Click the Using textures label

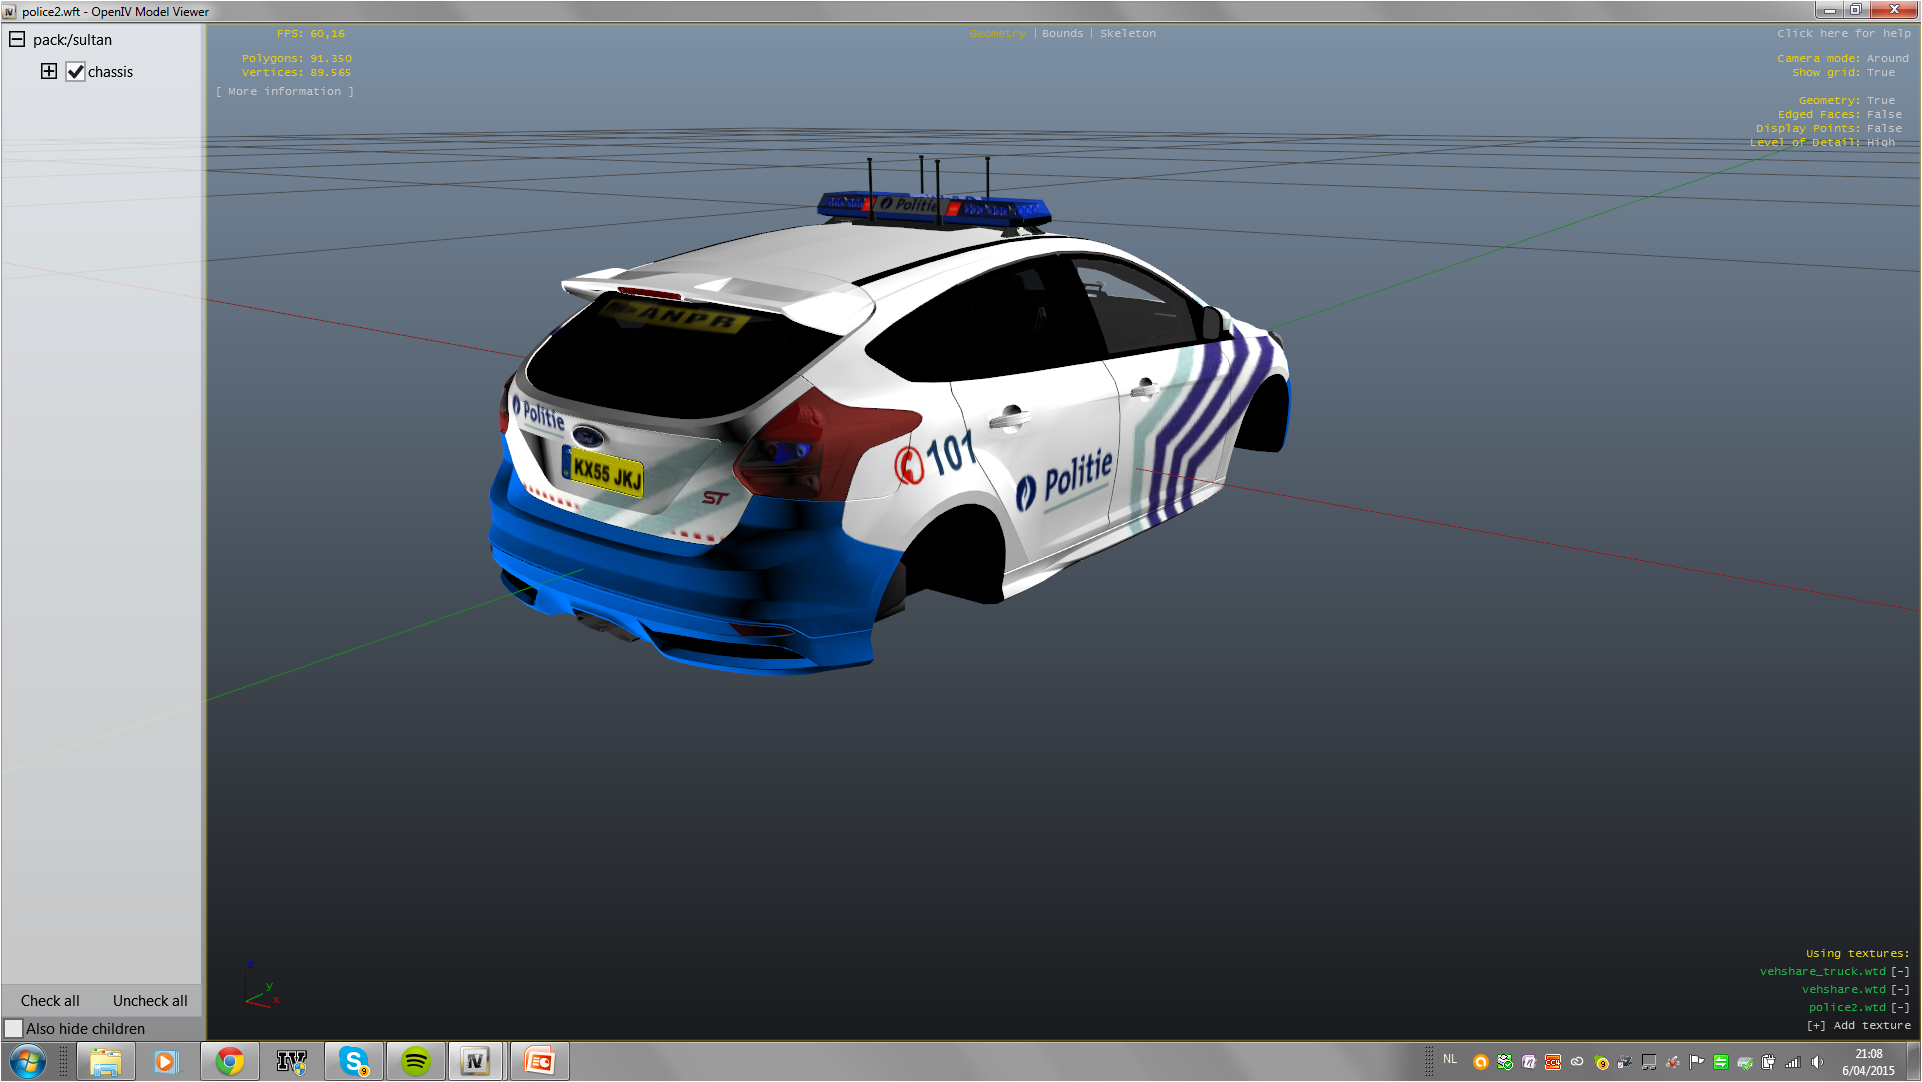(1857, 954)
